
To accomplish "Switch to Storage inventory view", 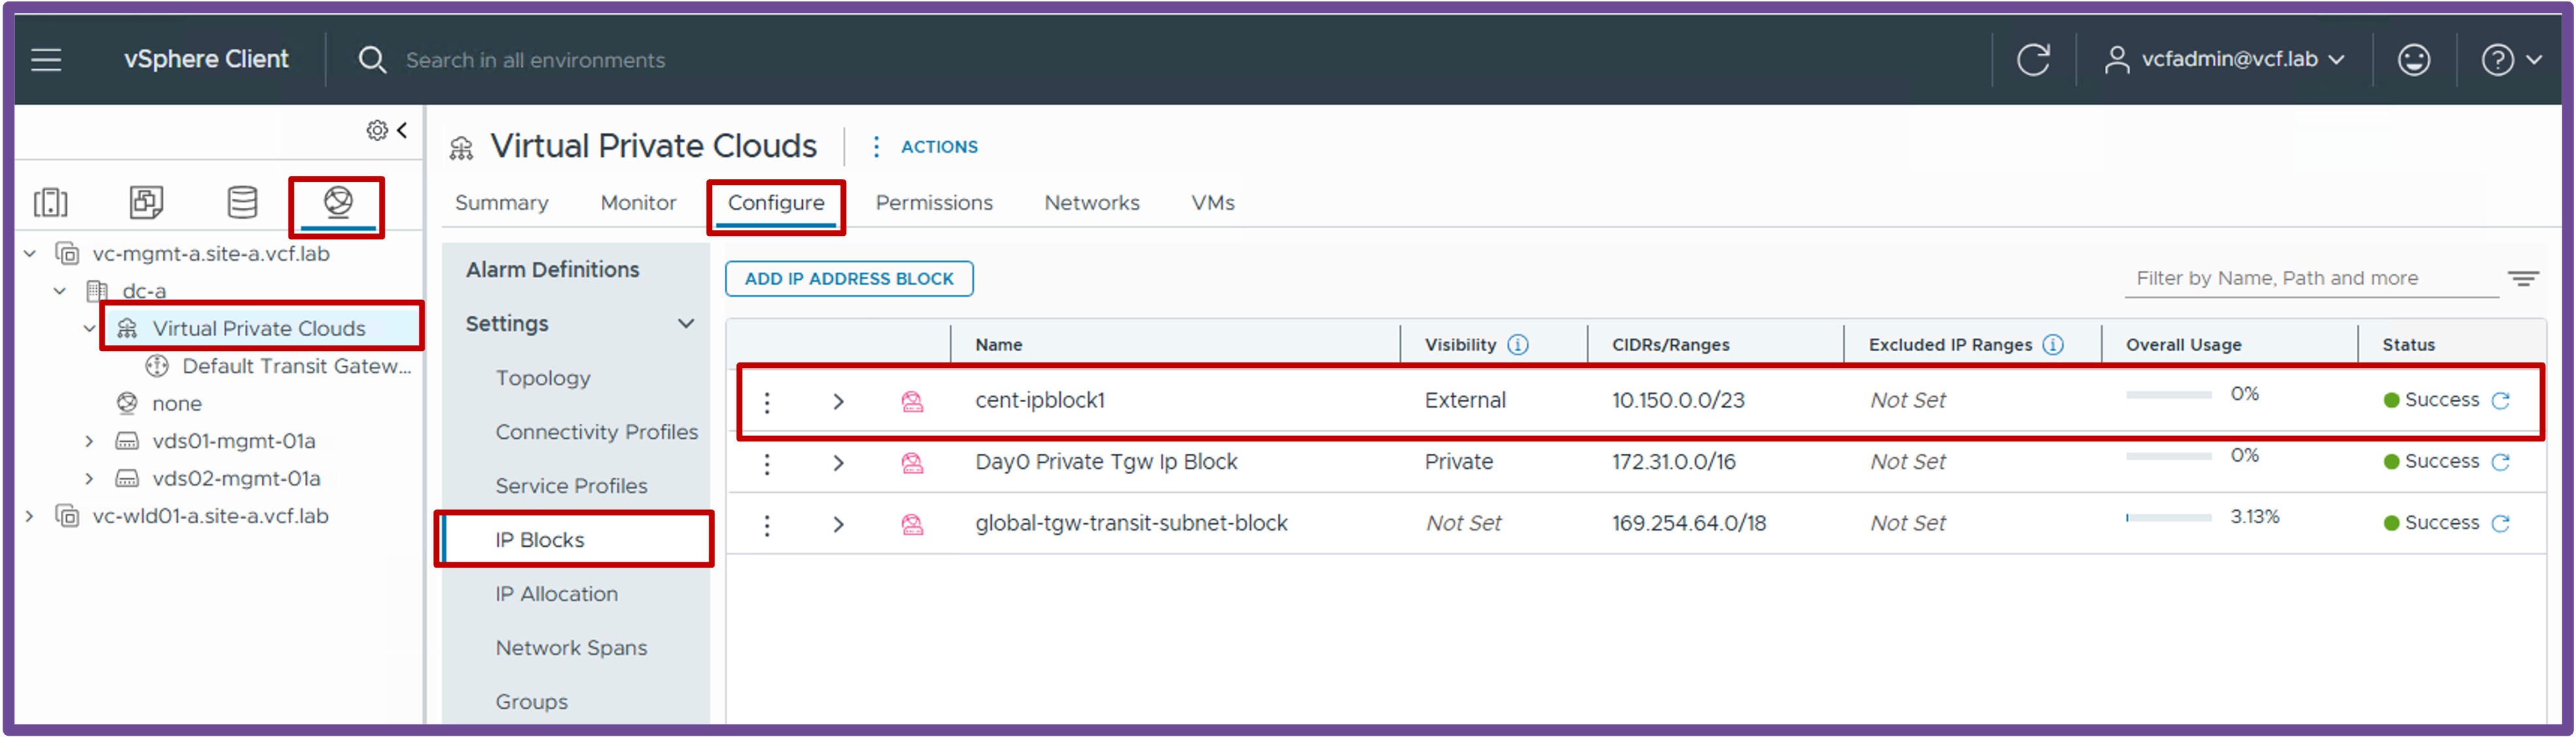I will pyautogui.click(x=242, y=202).
